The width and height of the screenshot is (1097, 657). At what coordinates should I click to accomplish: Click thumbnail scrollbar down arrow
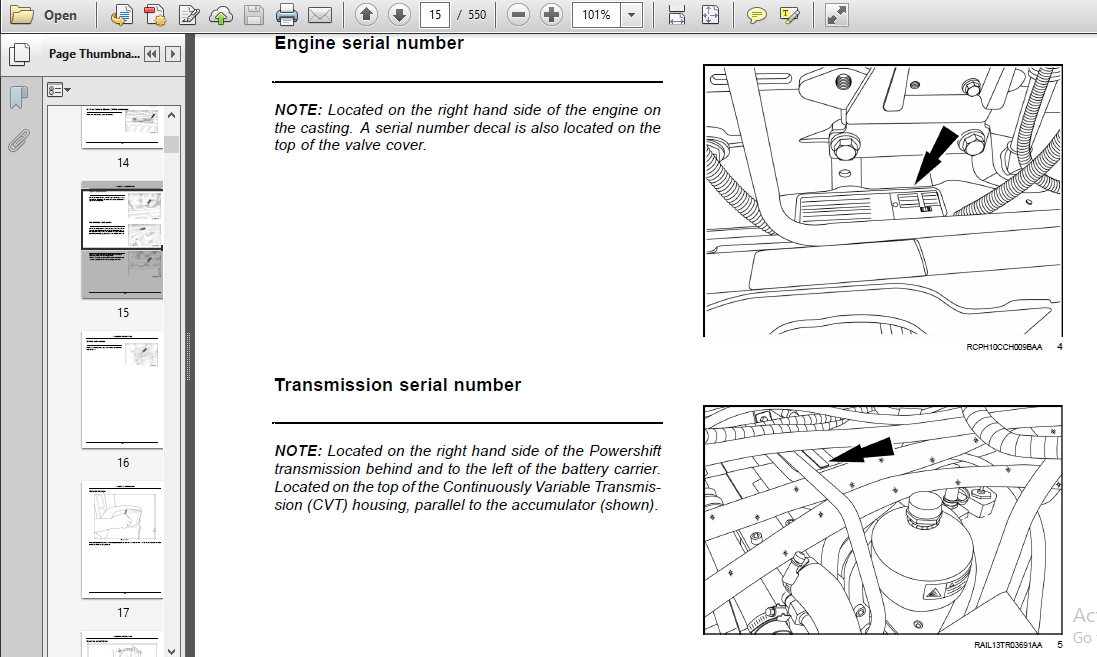(x=172, y=650)
